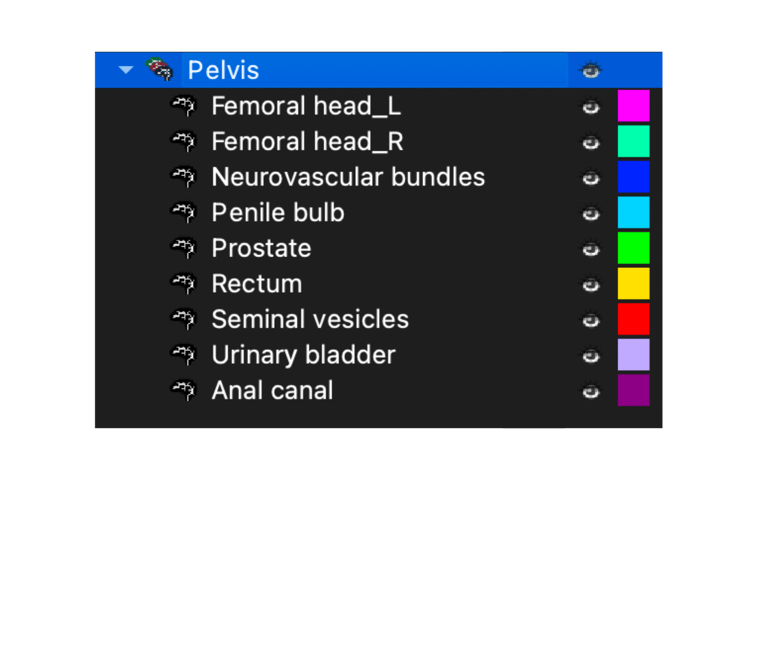Screen dimensions: 768x663
Task: Select the Penile bulb label
Action: click(277, 212)
